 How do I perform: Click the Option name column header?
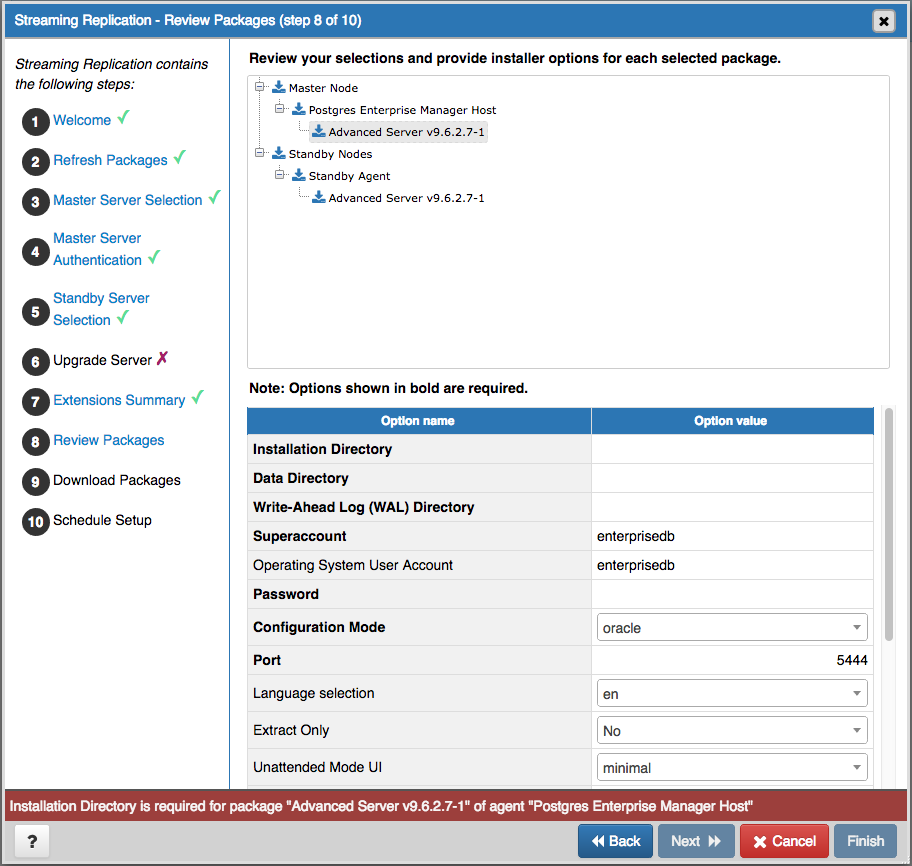pyautogui.click(x=419, y=420)
